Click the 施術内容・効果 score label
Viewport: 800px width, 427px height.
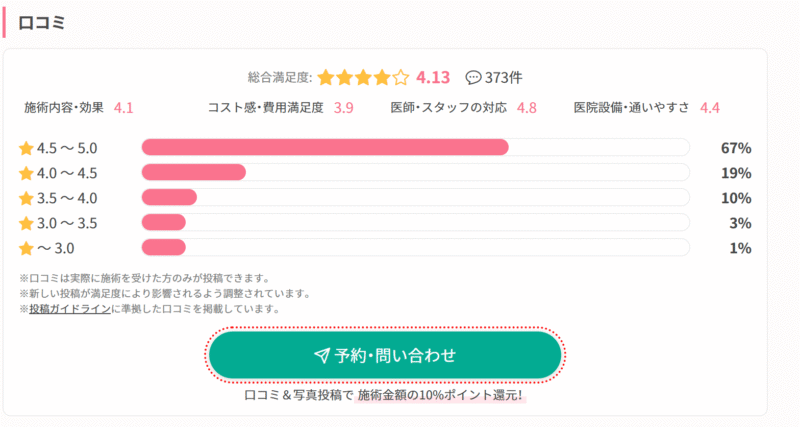pos(65,107)
